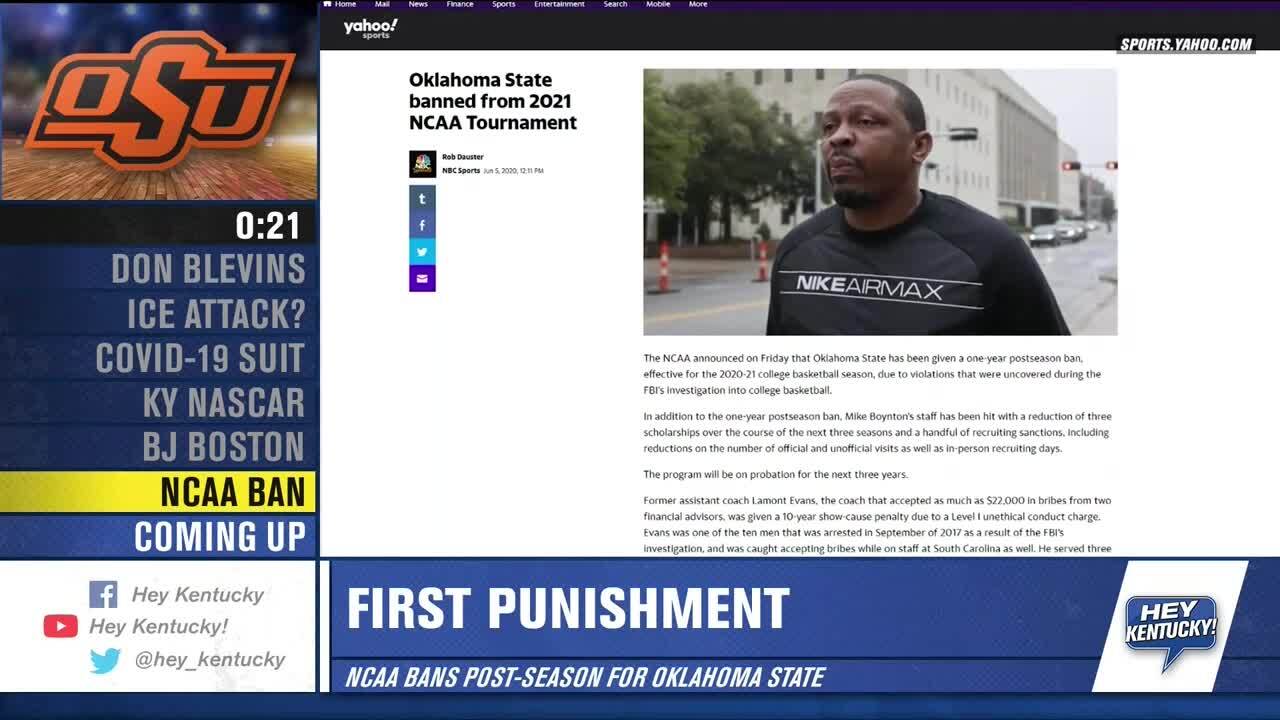Viewport: 1280px width, 720px height.
Task: Open the Home menu item
Action: point(340,4)
